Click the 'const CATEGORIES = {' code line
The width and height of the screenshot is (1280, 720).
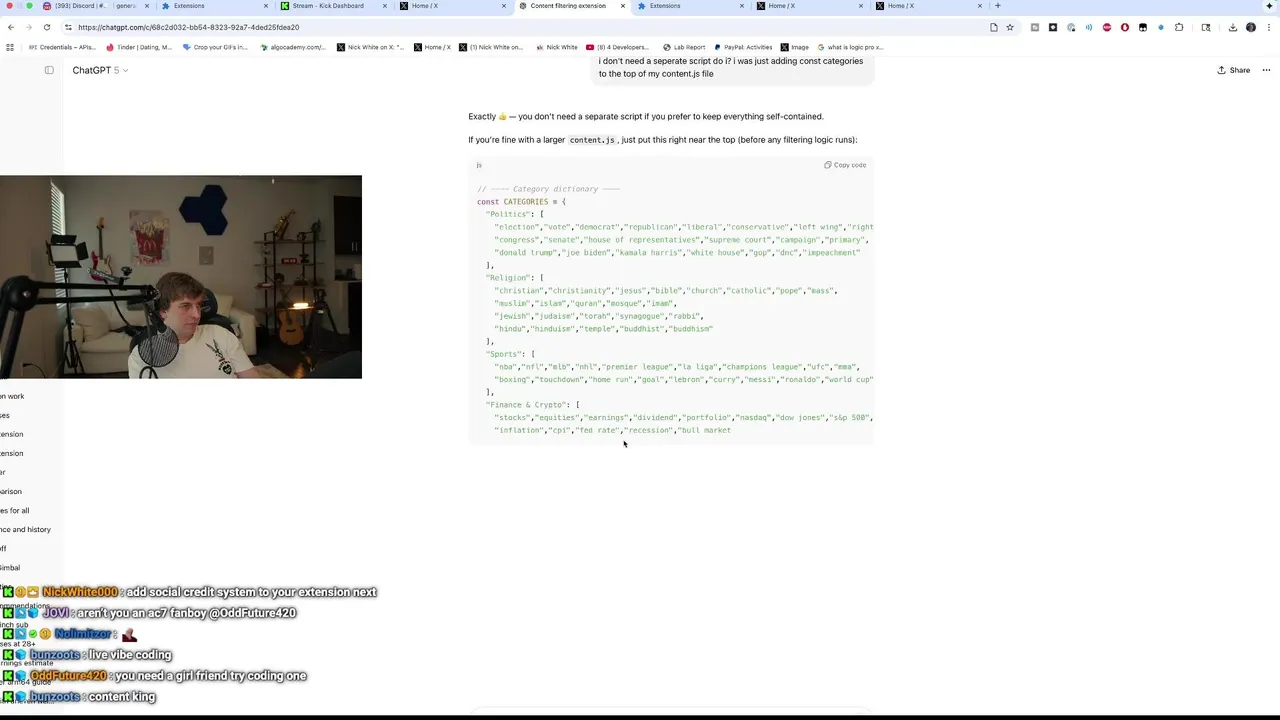coord(521,202)
